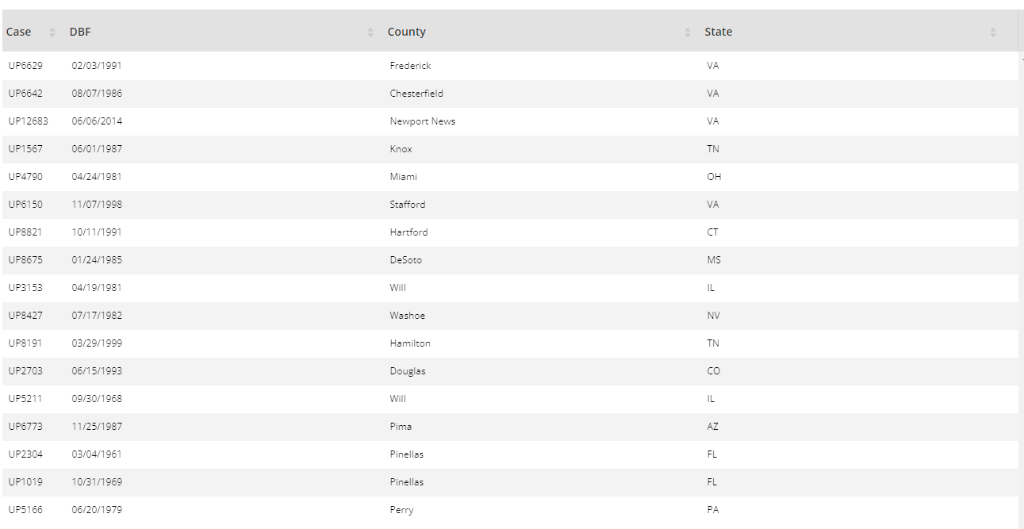Screen dimensions: 1024x529
Task: Click the Newport News county cell
Action: click(422, 121)
